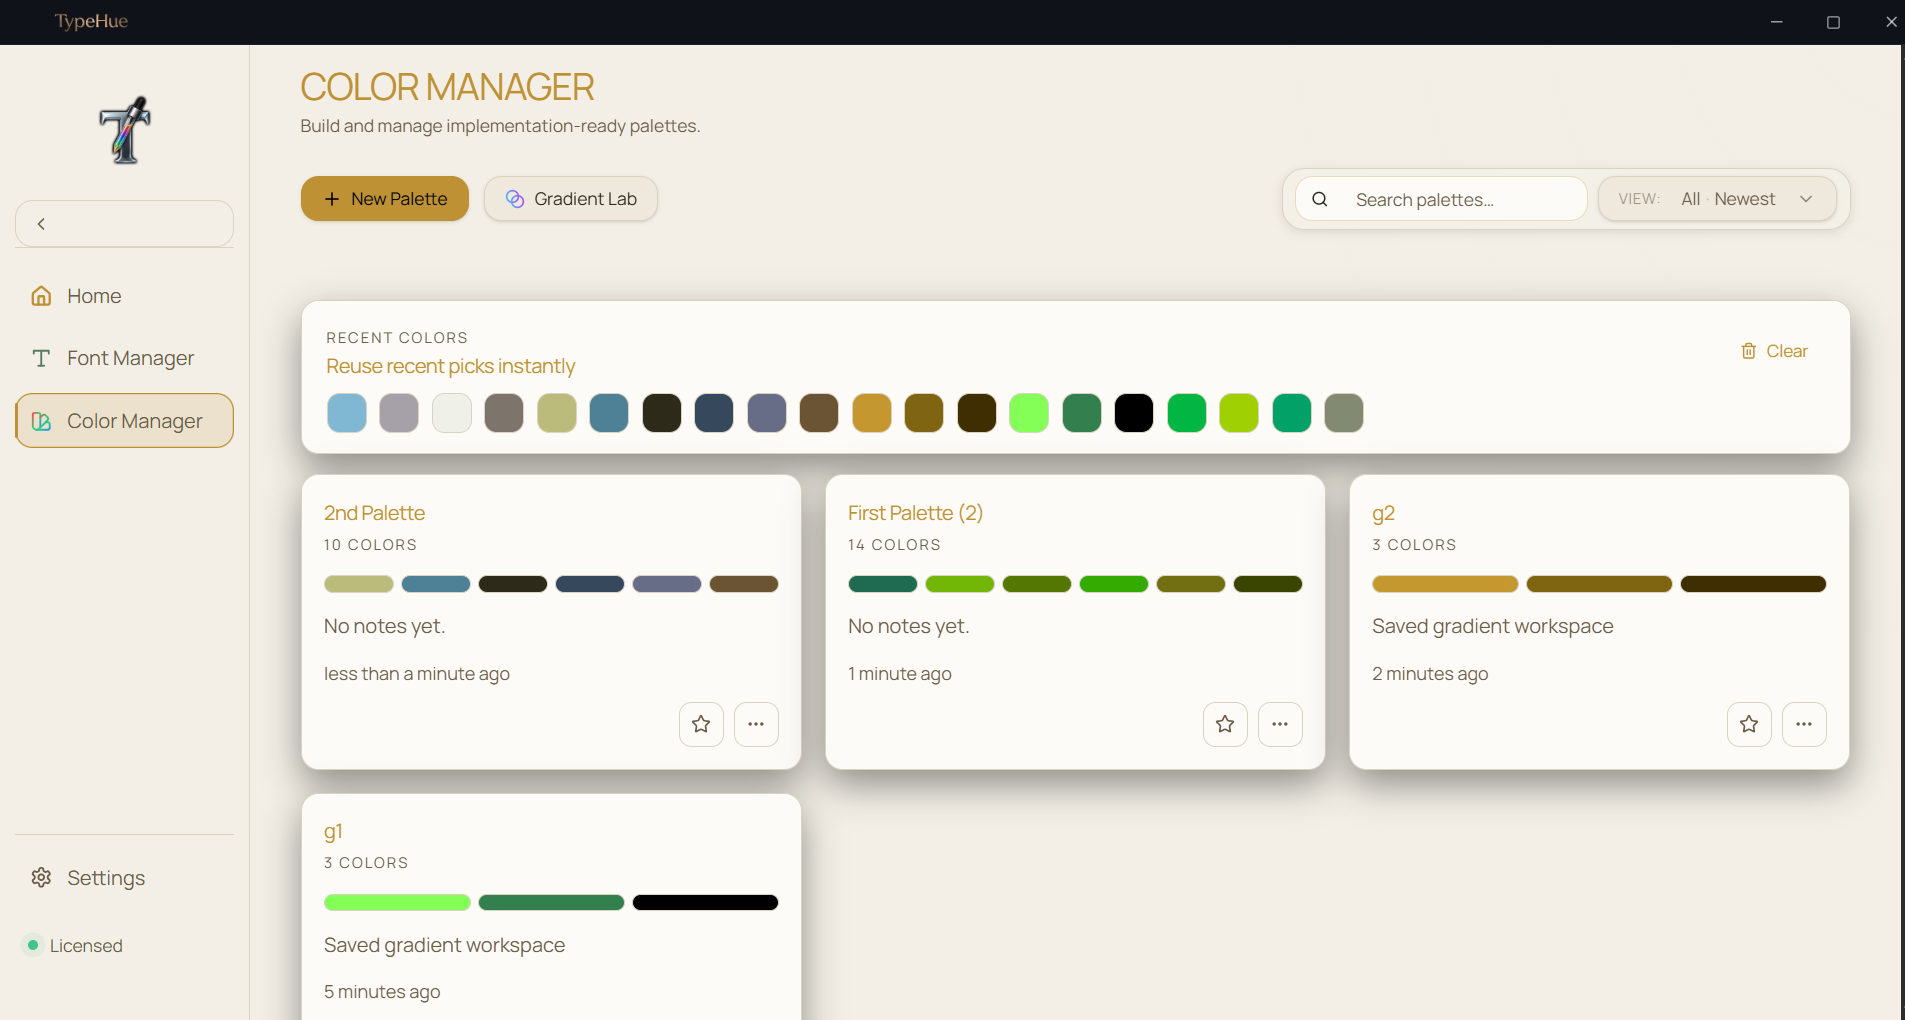
Task: Pick the dark olive-black recent color
Action: pyautogui.click(x=662, y=413)
